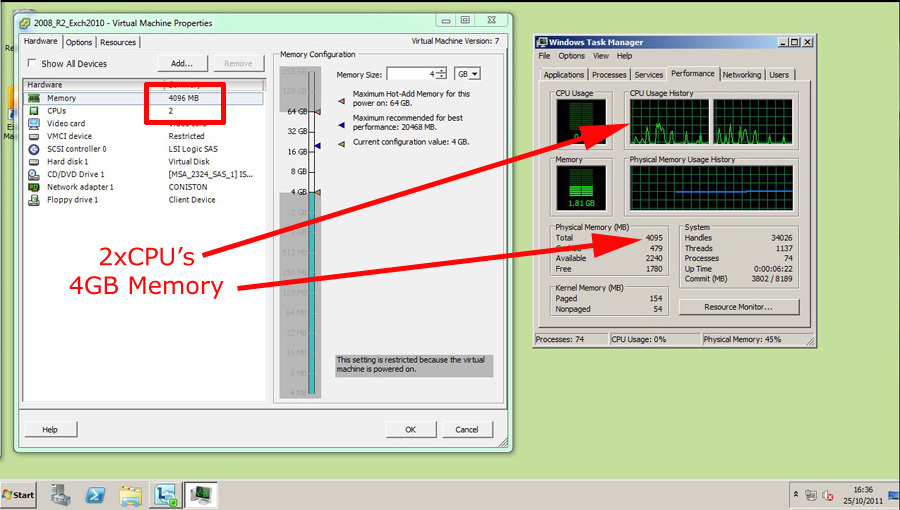
Task: Click the recommended maximum memory blue marker
Action: point(317,146)
